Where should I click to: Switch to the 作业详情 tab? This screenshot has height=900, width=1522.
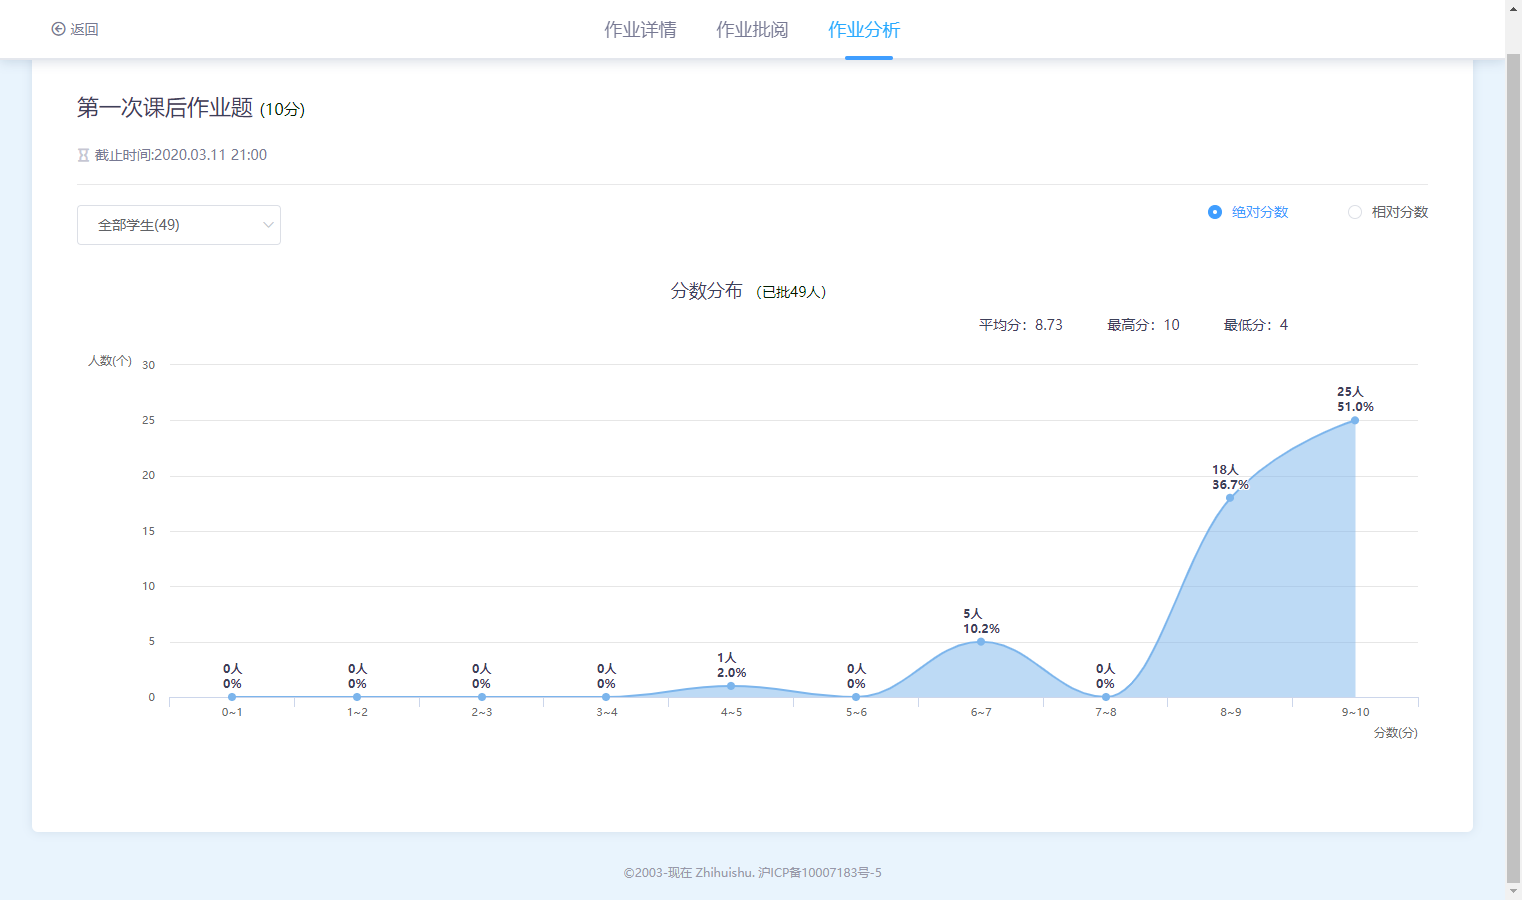pos(640,30)
